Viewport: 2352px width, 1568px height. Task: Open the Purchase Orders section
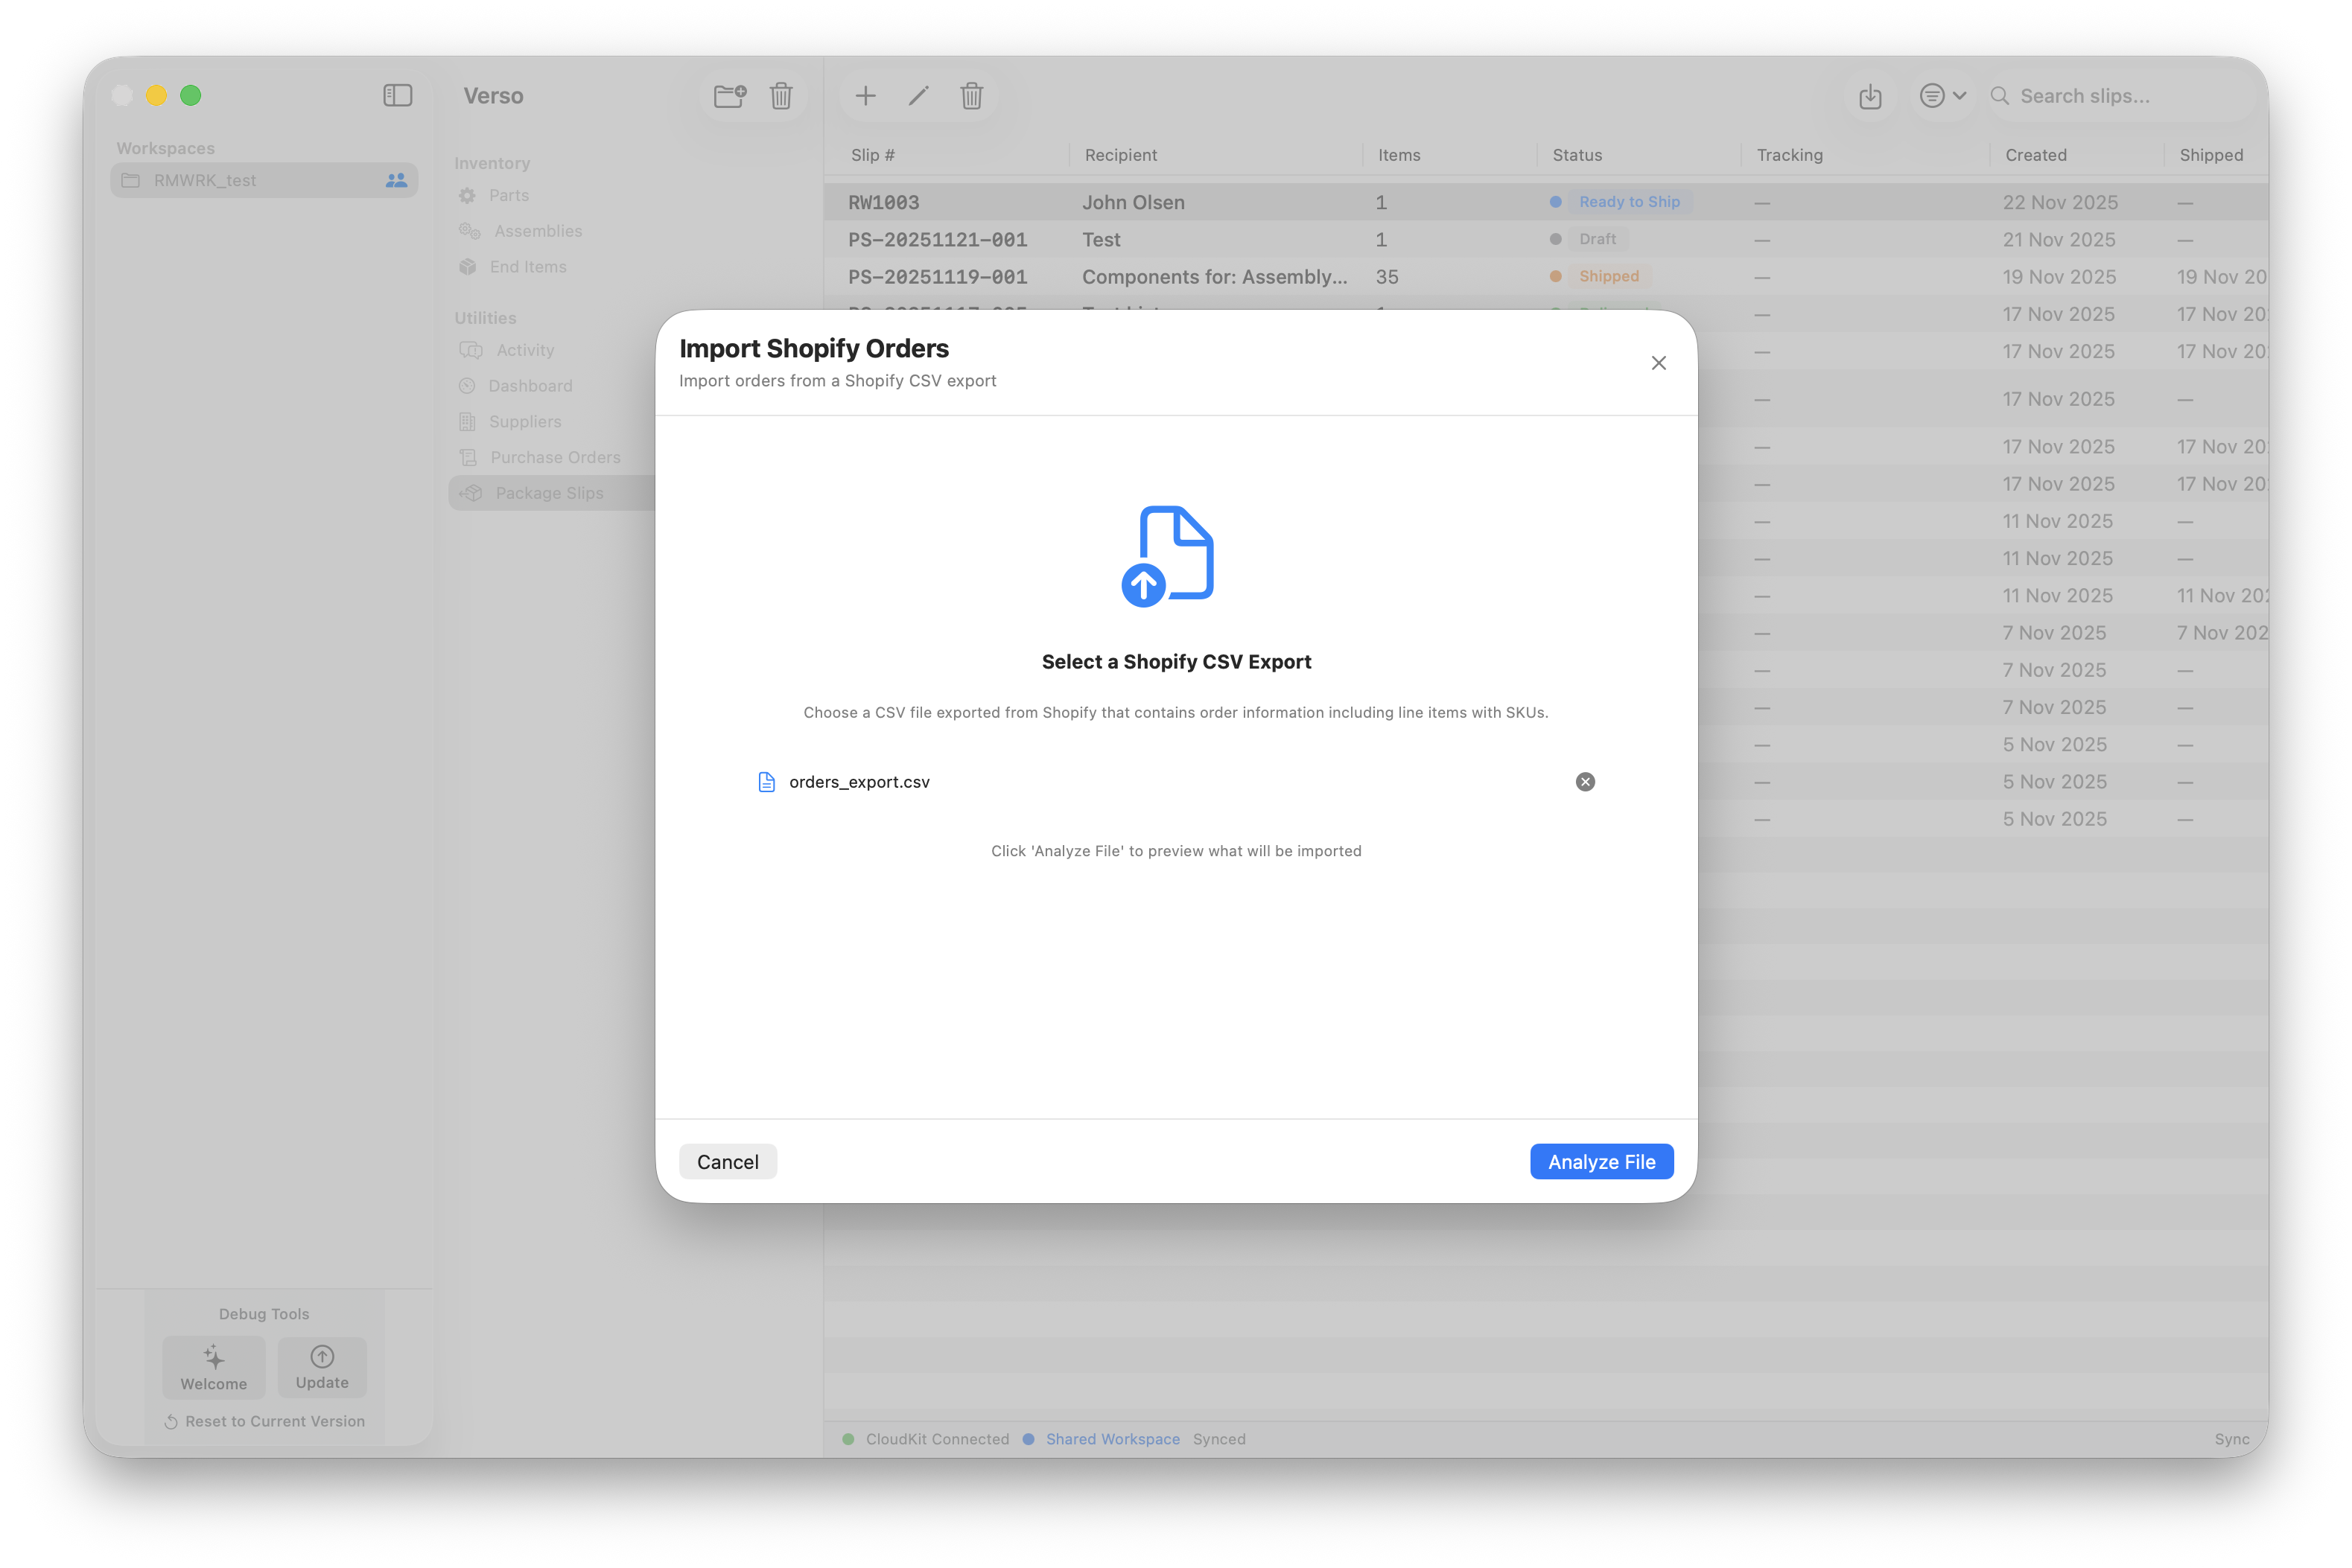[554, 457]
